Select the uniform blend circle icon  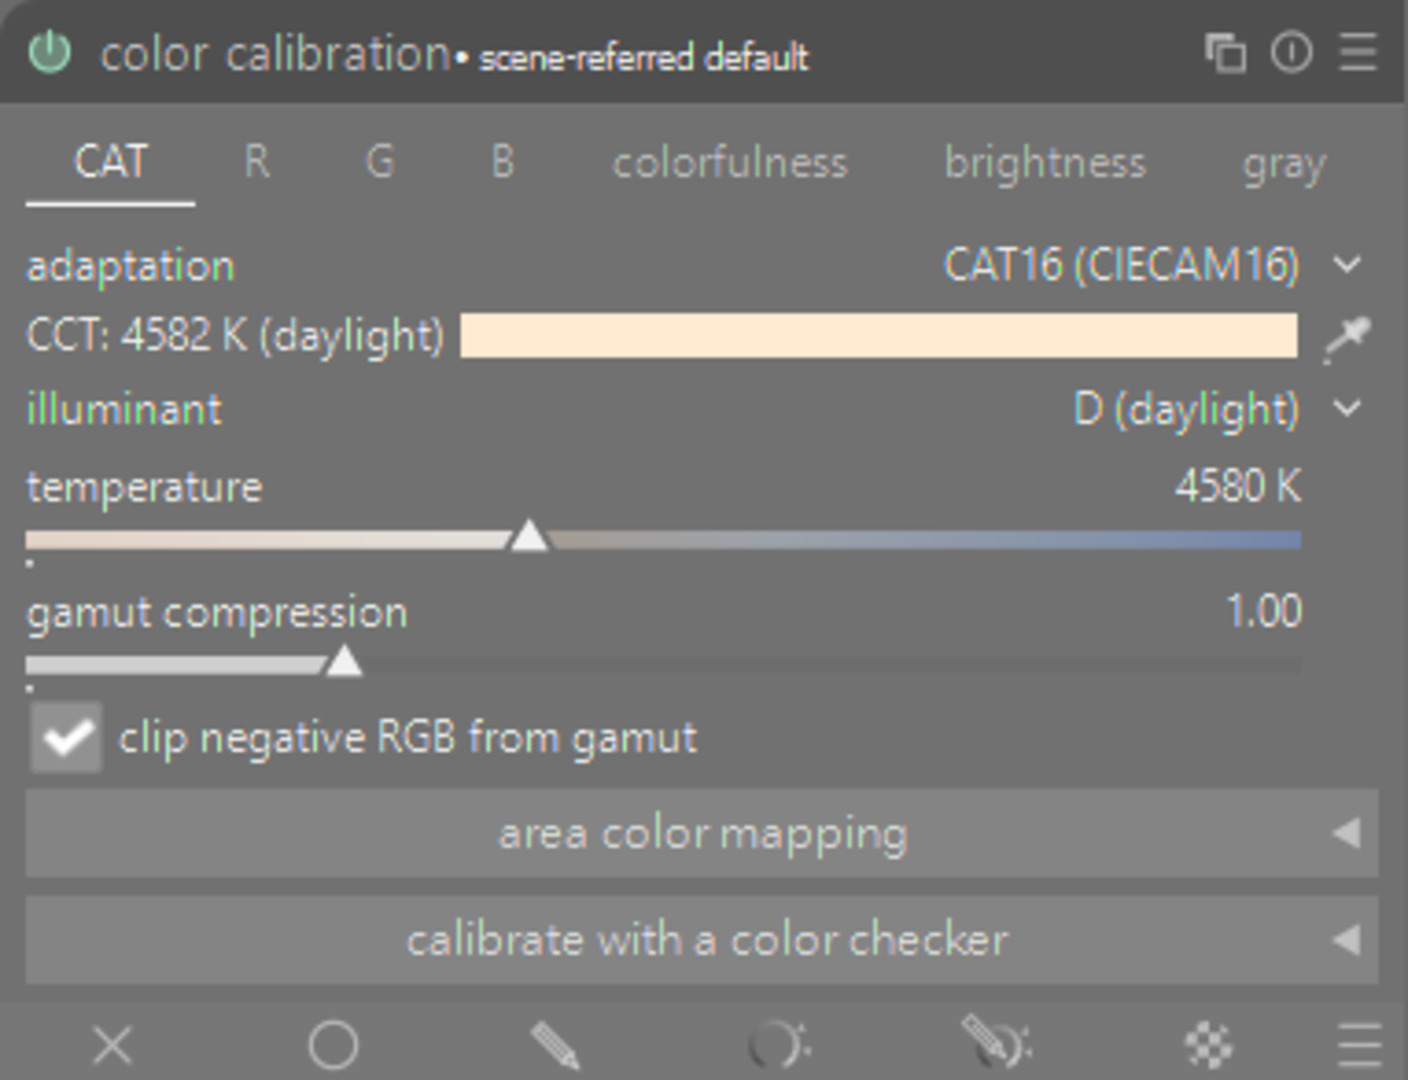click(x=333, y=1047)
